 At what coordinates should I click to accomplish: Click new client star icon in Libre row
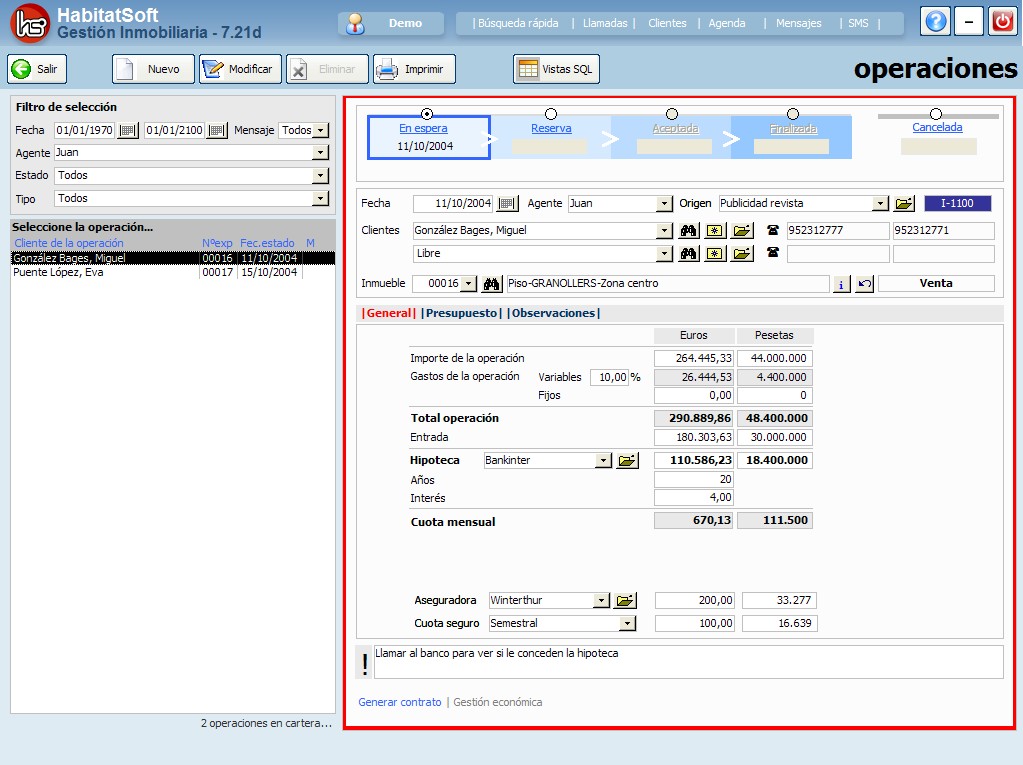(714, 253)
